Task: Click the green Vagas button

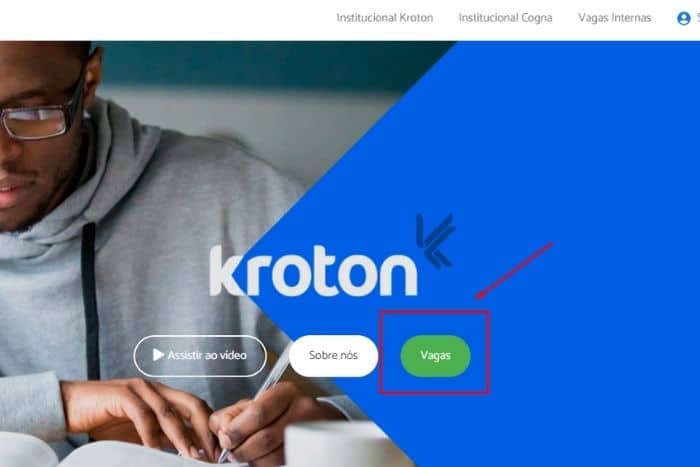Action: (x=435, y=356)
